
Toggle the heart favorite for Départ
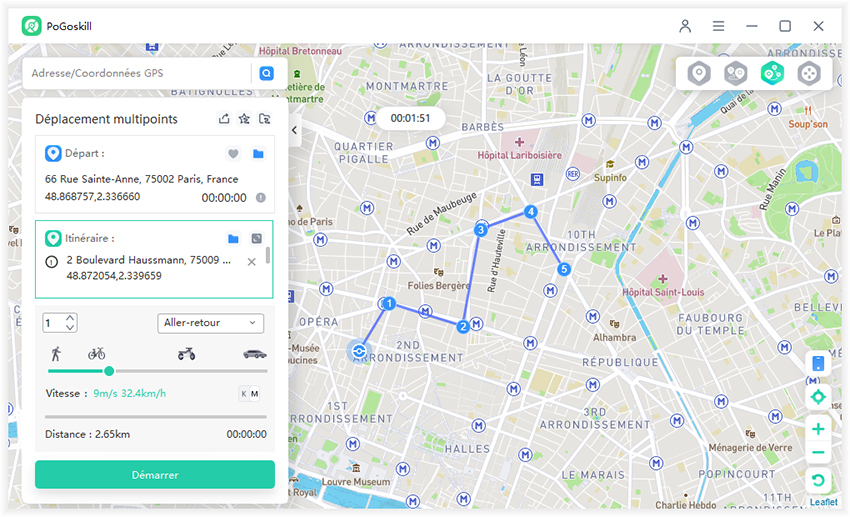pos(233,154)
